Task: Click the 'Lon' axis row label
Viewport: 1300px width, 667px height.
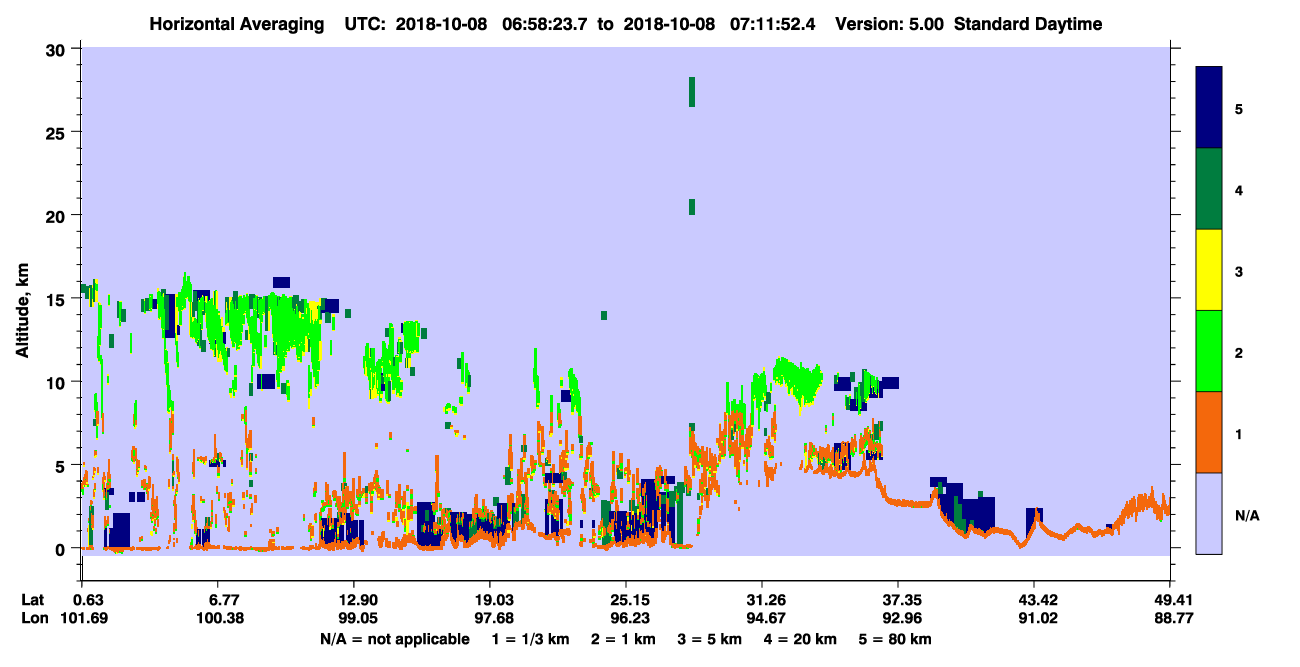Action: pos(33,618)
